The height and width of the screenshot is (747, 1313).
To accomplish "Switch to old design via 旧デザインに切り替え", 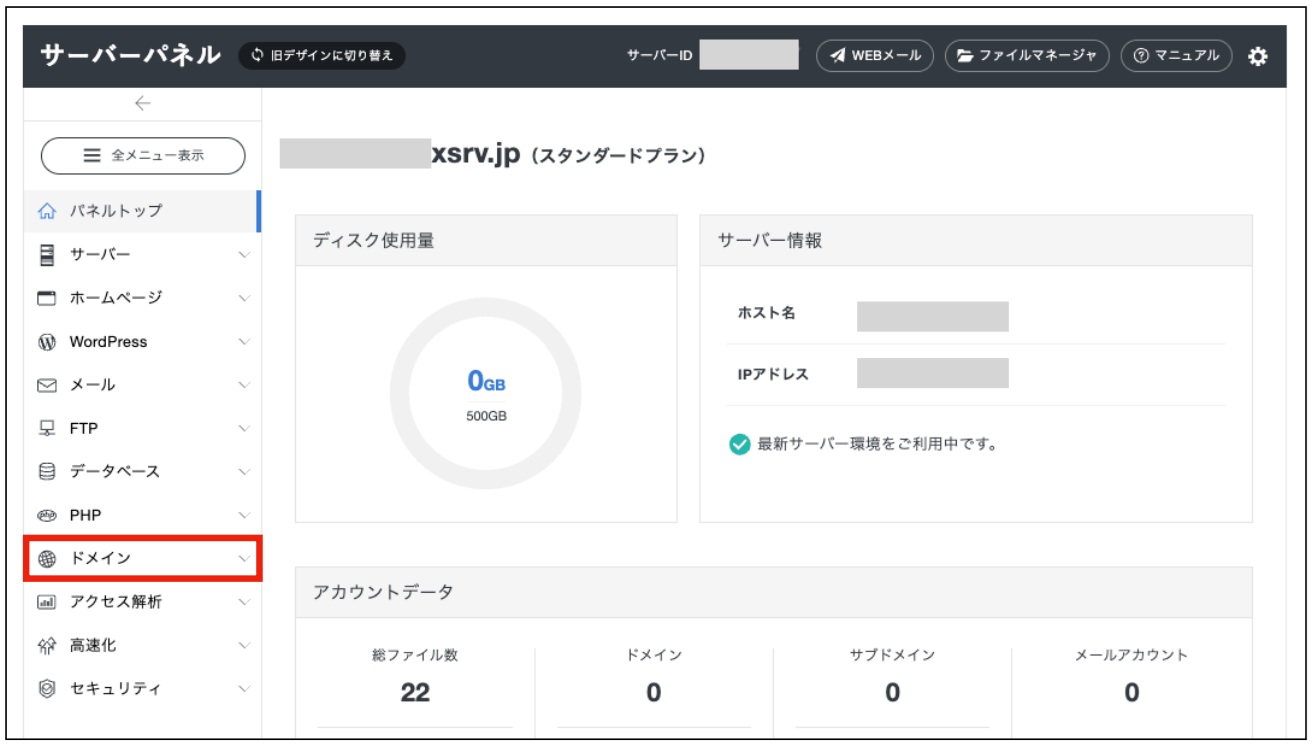I will coord(322,55).
